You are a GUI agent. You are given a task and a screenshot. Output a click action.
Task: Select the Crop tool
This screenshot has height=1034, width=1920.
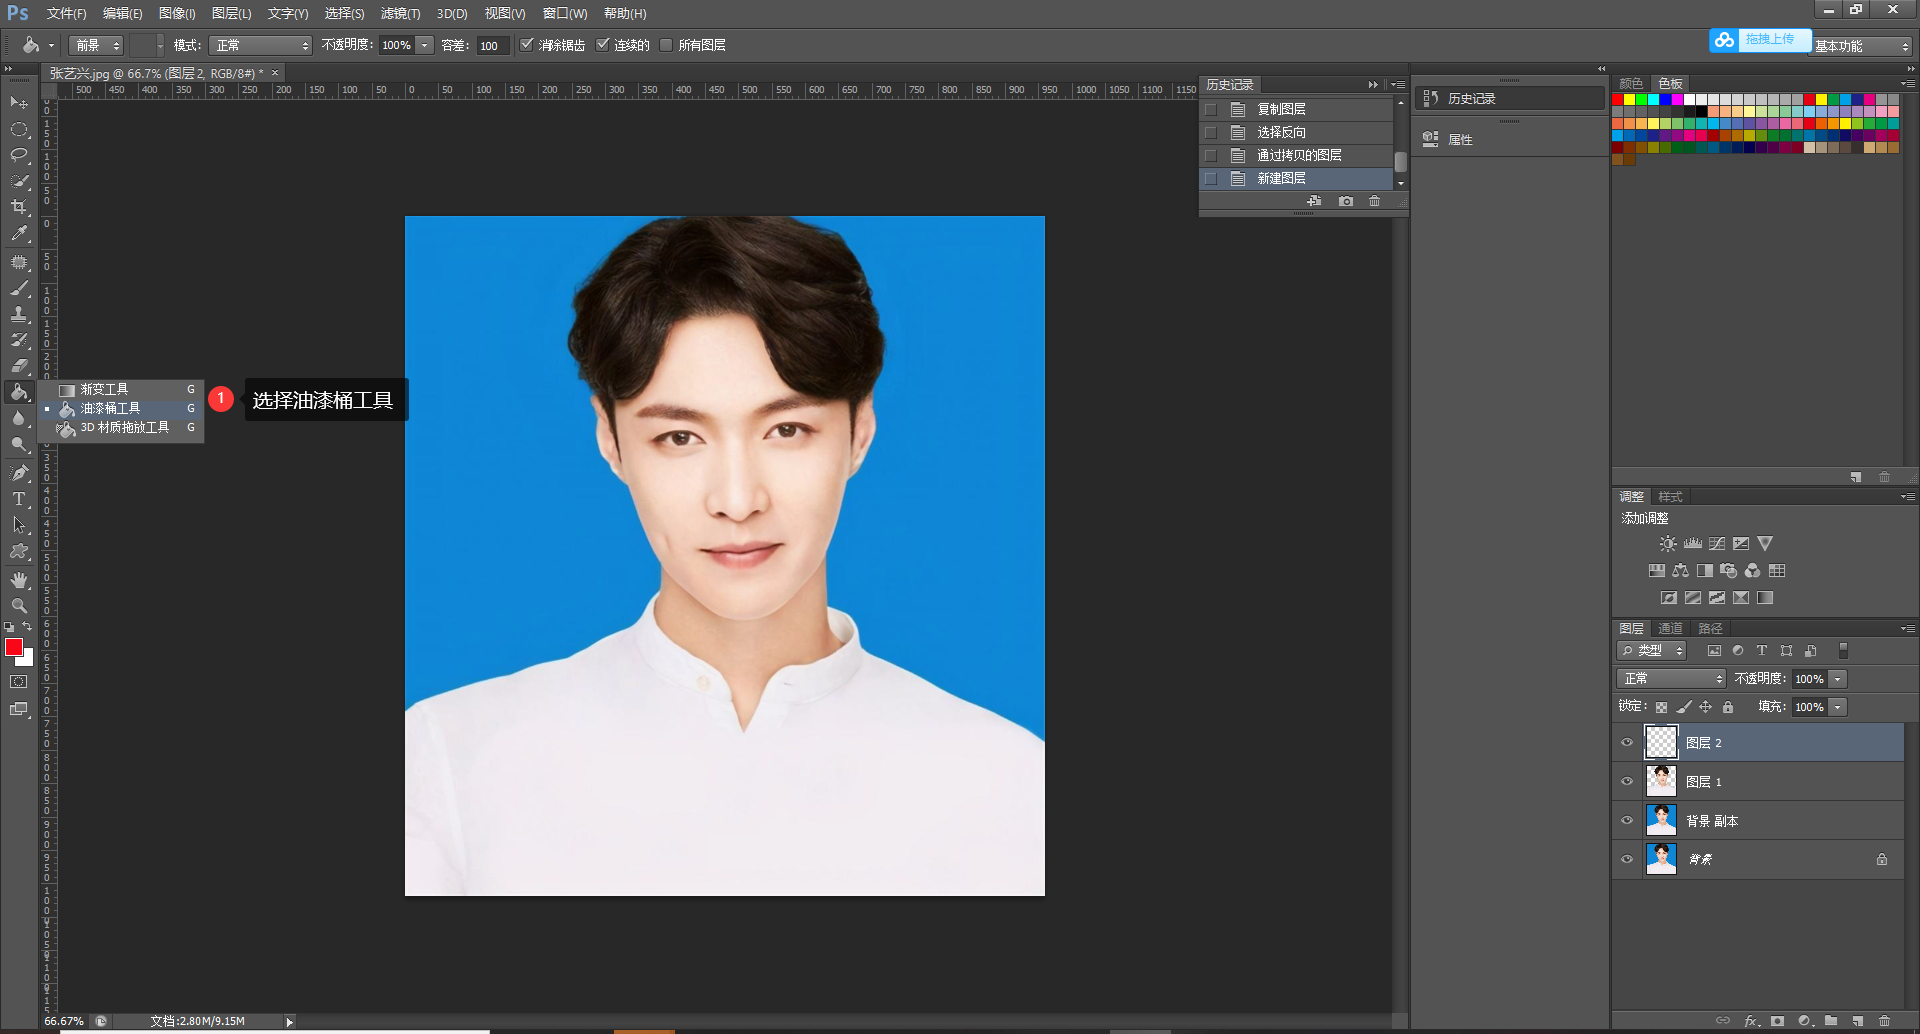(x=18, y=207)
